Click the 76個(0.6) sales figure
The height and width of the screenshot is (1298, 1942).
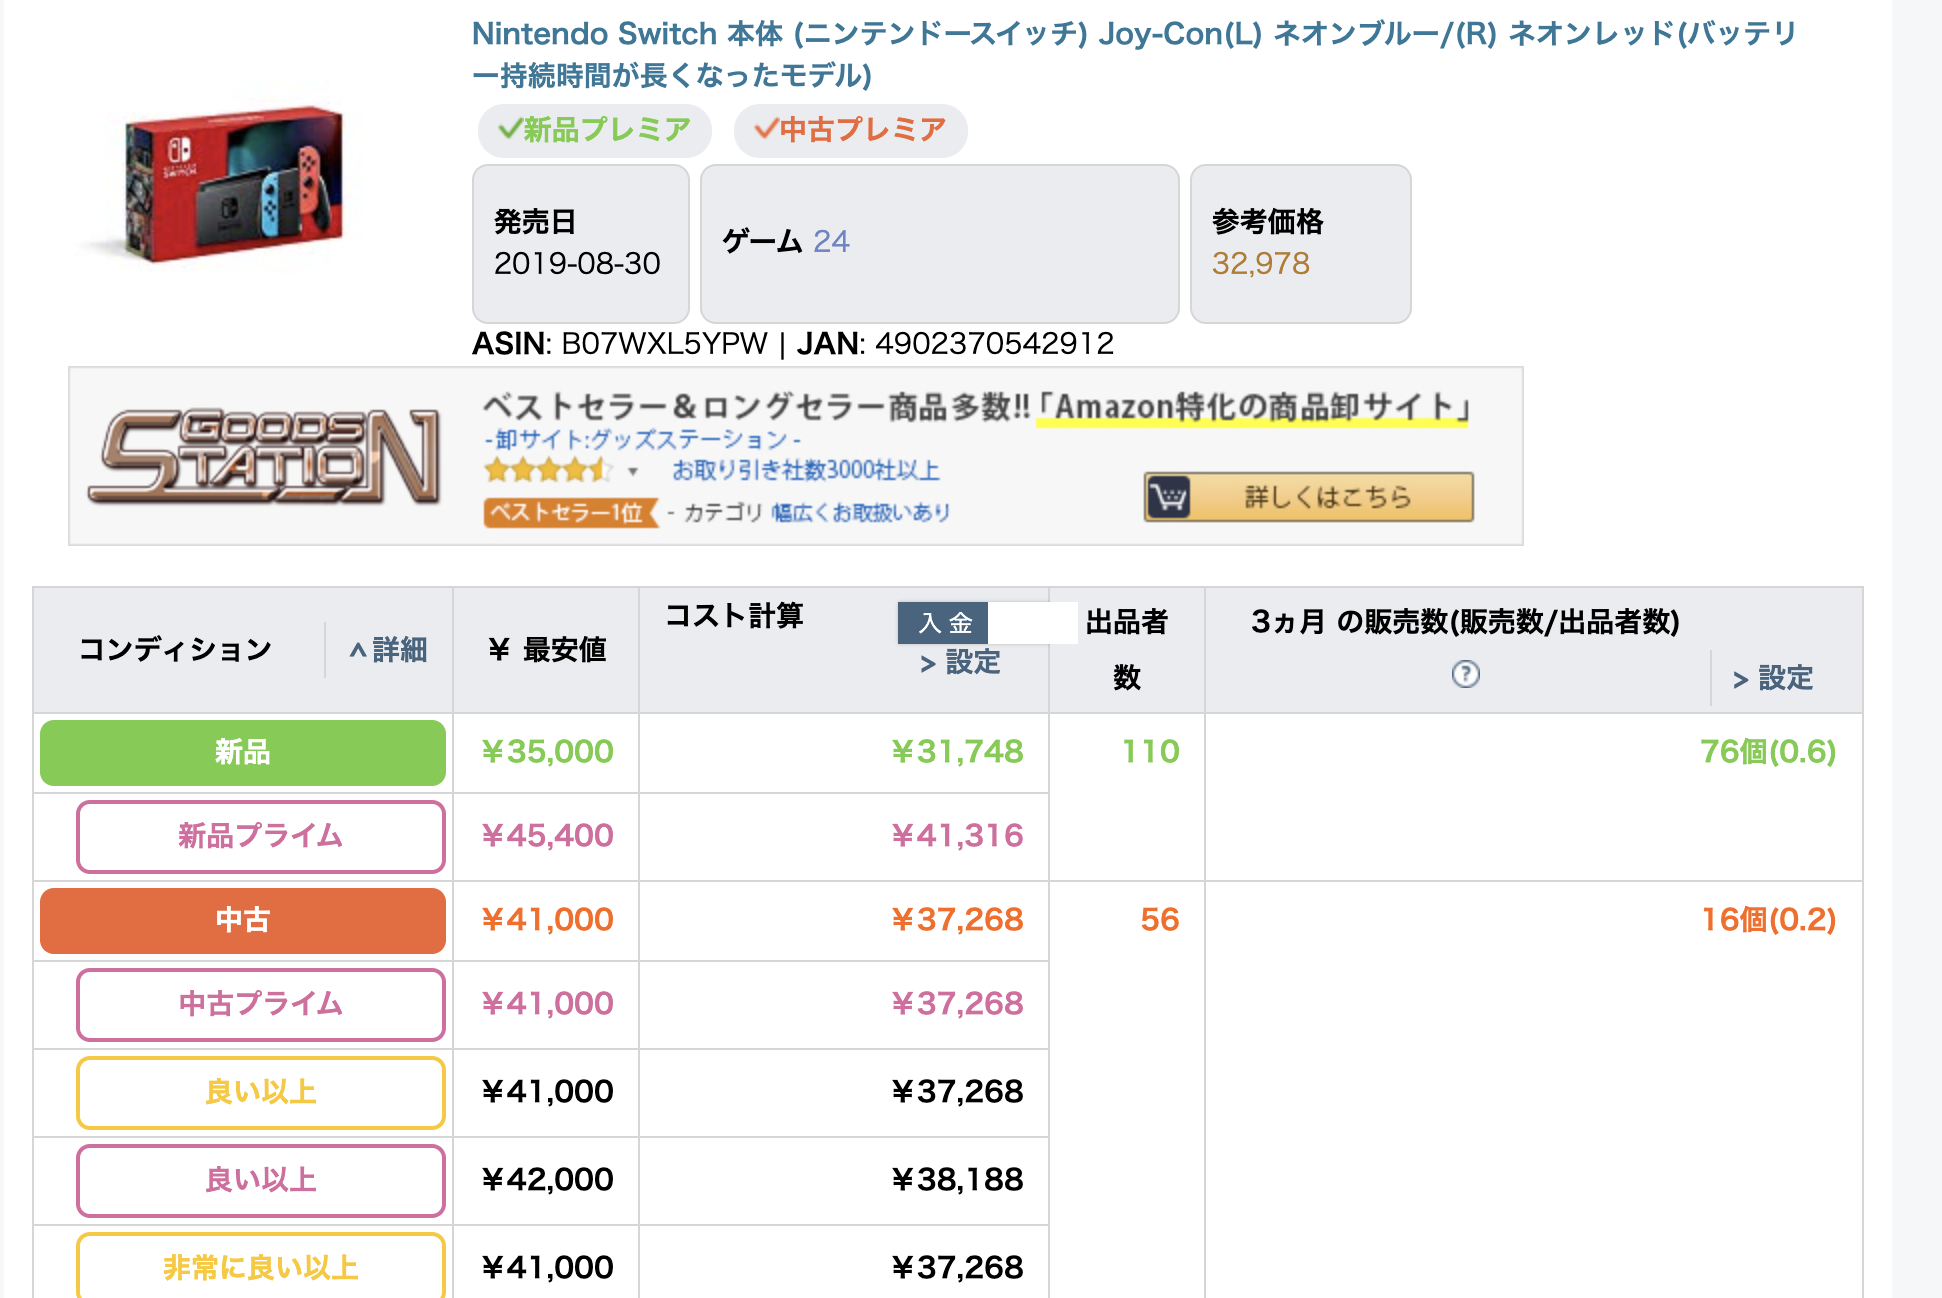coord(1768,752)
